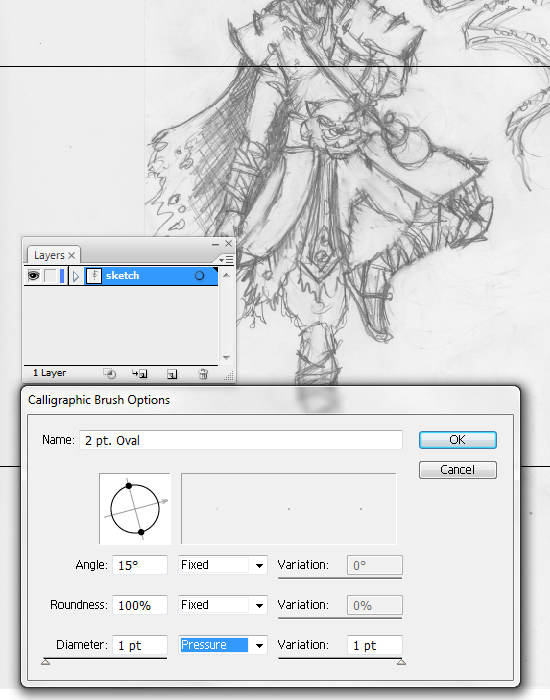Click the sketch layer color bar

[x=62, y=275]
